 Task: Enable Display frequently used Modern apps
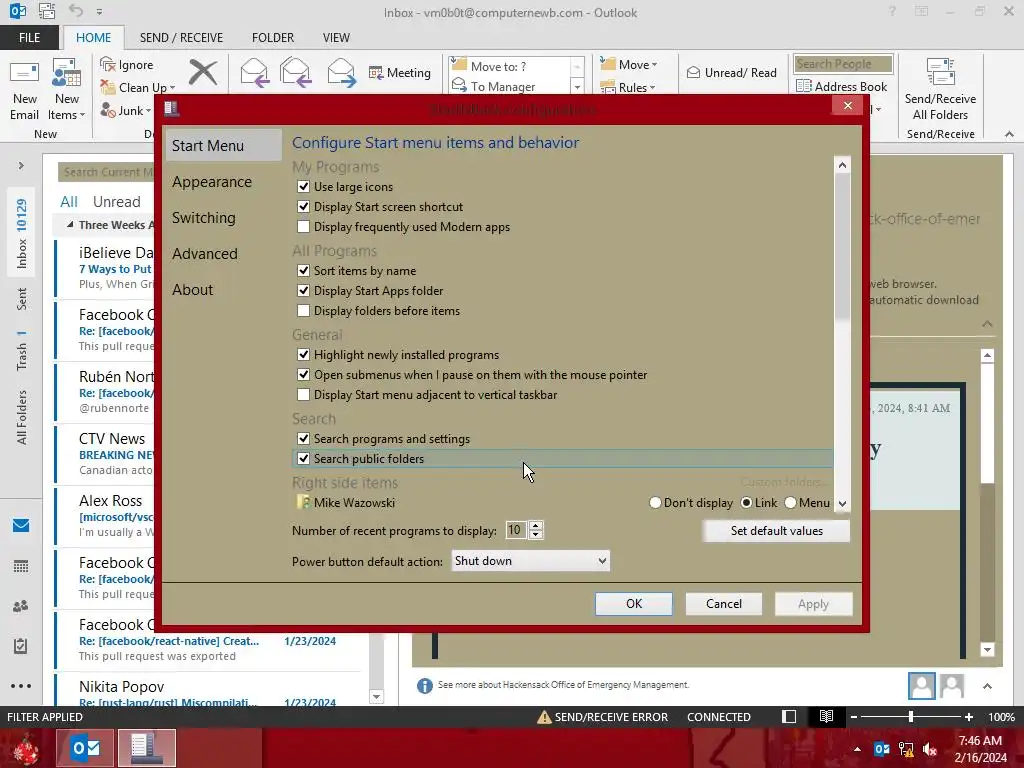(303, 227)
